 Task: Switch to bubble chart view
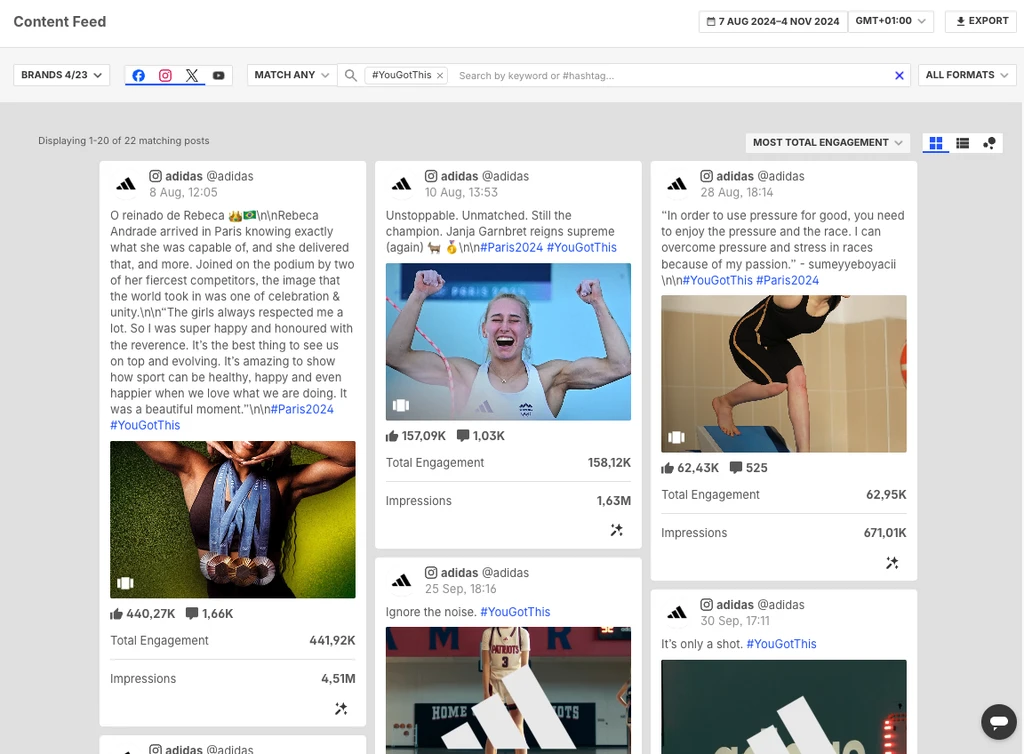click(989, 143)
